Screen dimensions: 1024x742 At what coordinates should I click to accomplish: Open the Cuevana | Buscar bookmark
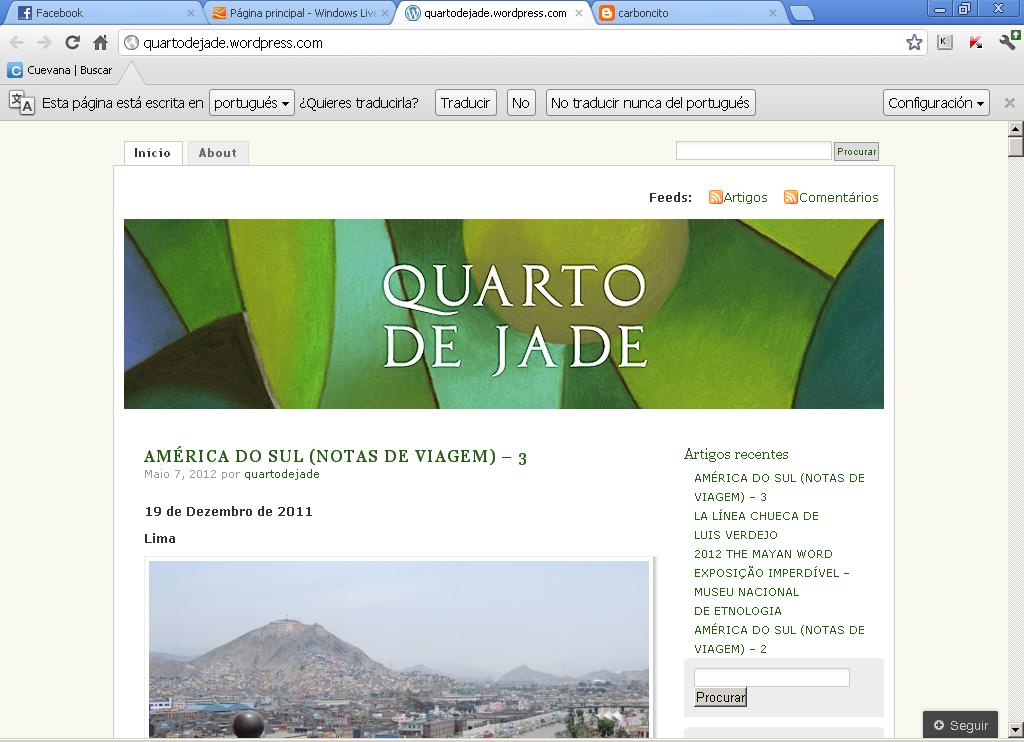pos(60,70)
